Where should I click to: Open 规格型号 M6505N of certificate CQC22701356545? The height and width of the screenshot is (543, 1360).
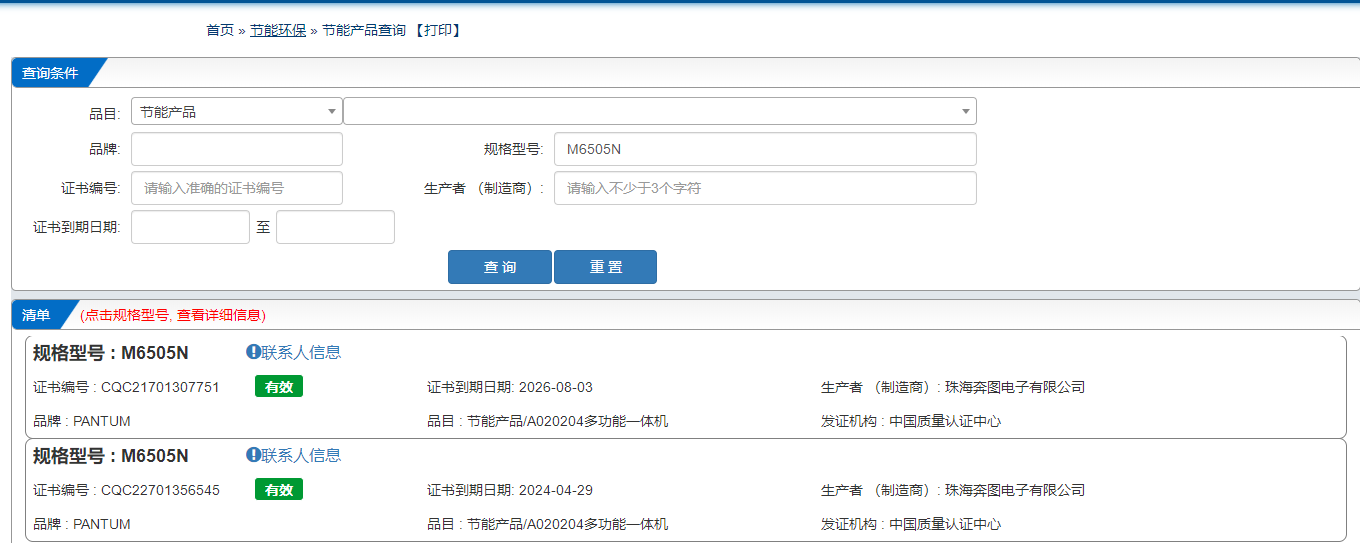pyautogui.click(x=110, y=456)
